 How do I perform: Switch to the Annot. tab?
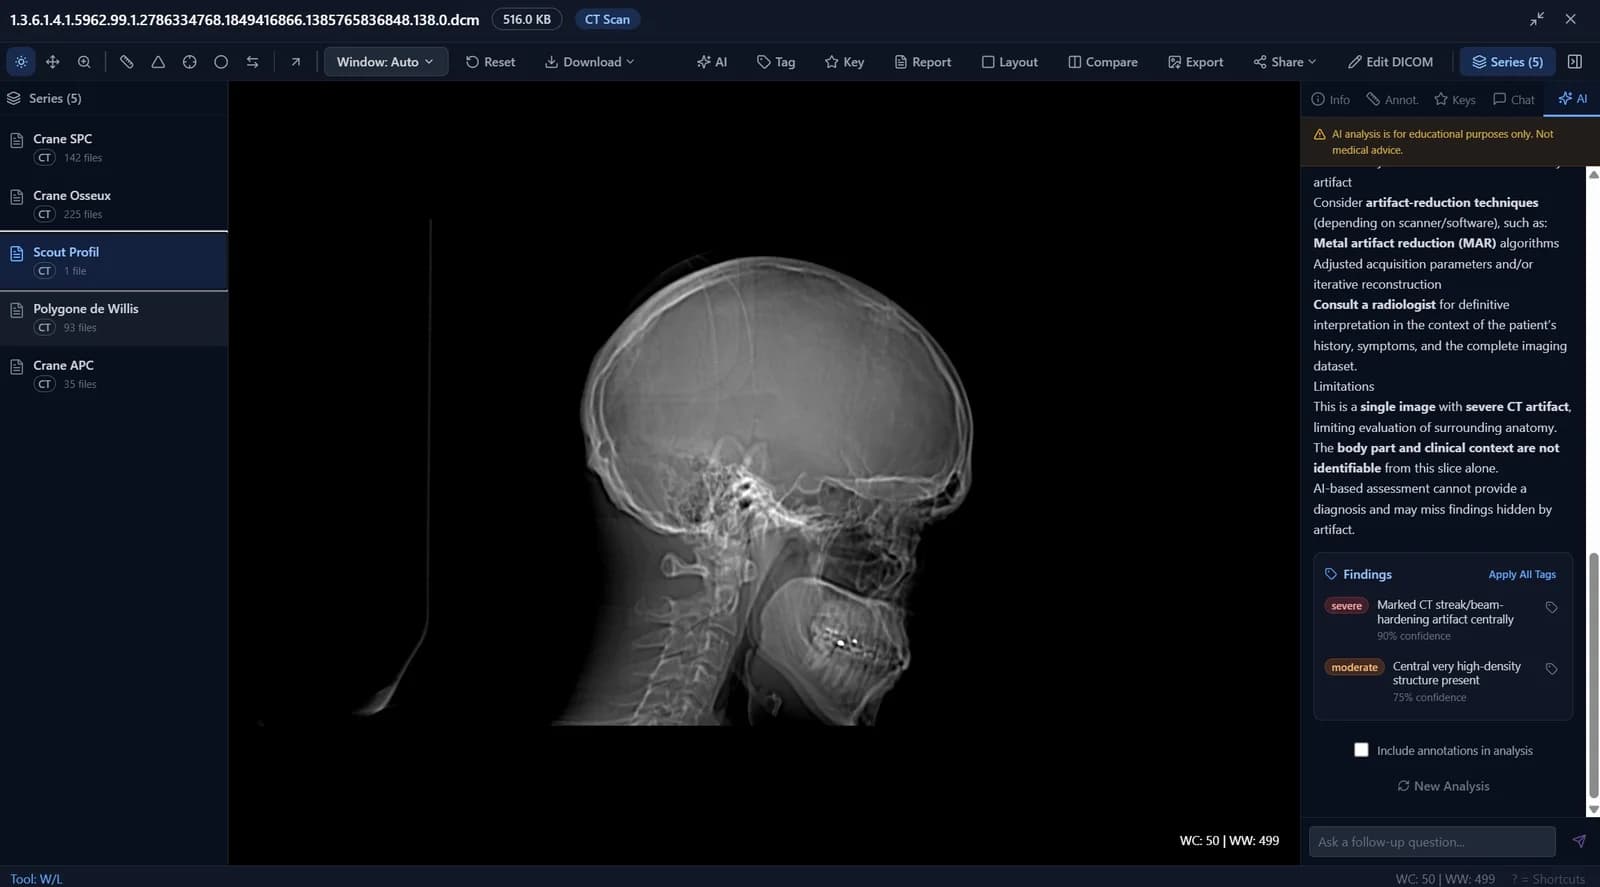tap(1392, 99)
